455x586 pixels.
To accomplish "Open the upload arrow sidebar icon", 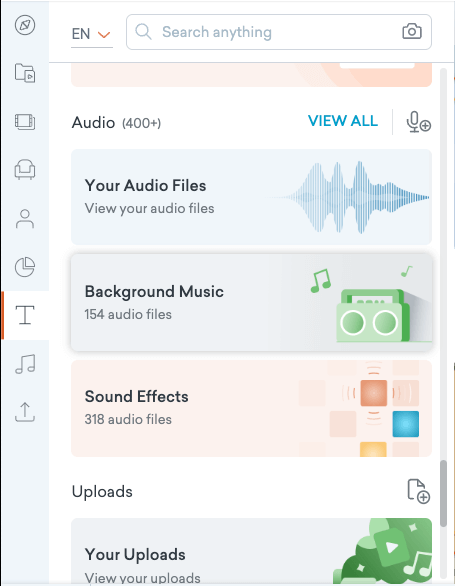I will tap(25, 412).
